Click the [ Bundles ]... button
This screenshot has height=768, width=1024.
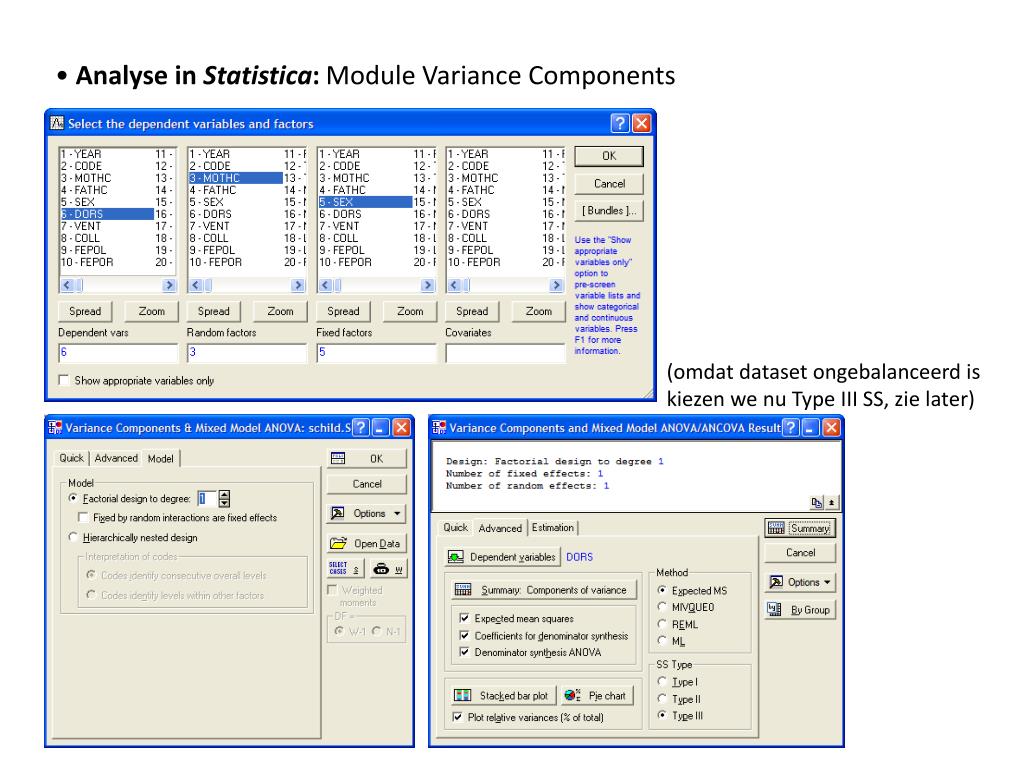(x=609, y=211)
